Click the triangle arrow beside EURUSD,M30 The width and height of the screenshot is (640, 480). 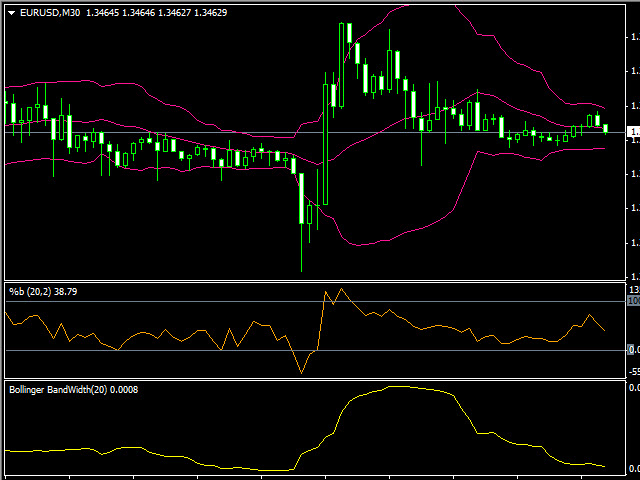click(11, 12)
